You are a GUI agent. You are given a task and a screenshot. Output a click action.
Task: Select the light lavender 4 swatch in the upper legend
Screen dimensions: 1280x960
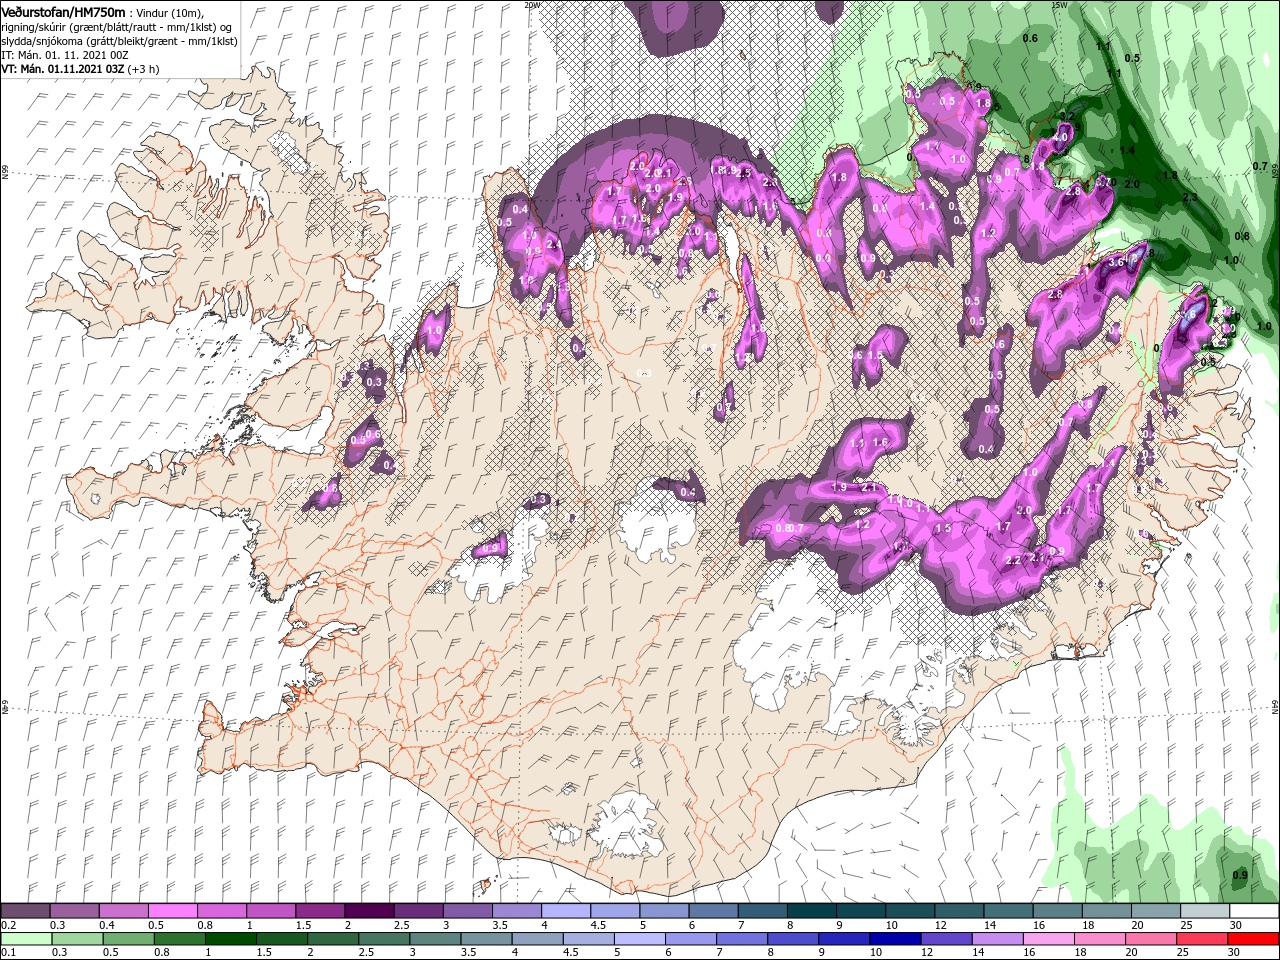tap(564, 911)
